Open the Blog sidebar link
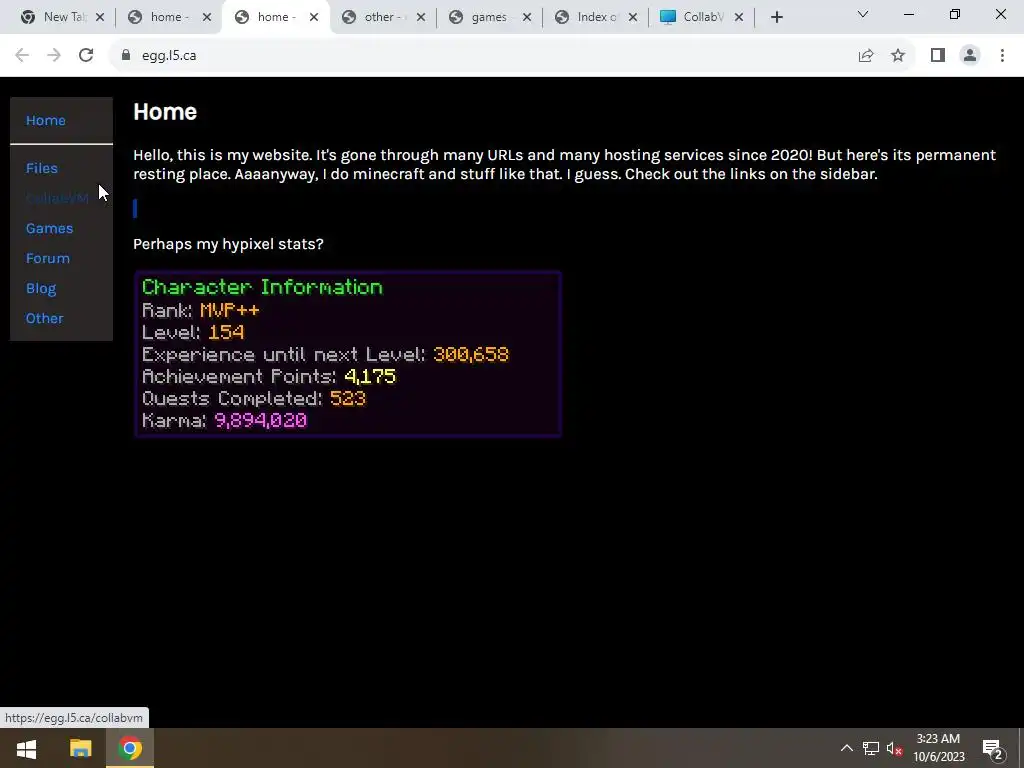Screen dimensions: 1024x768 (41, 288)
